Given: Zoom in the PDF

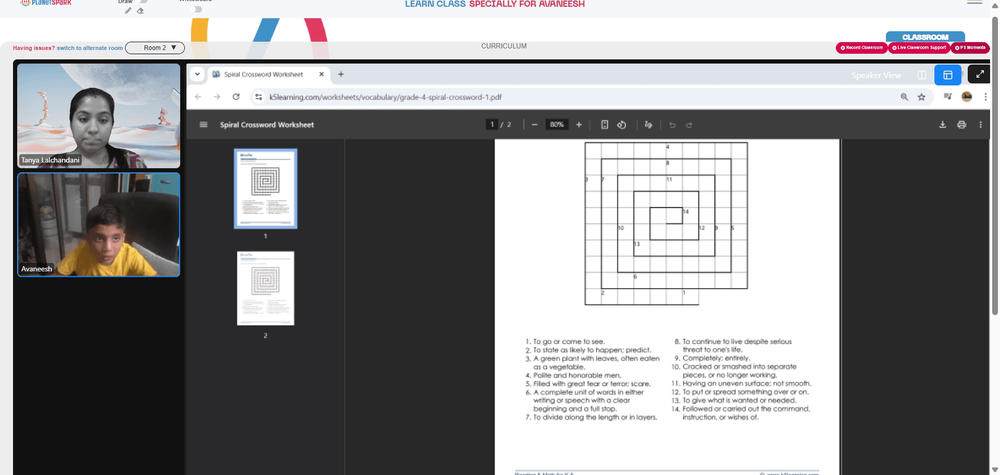Looking at the screenshot, I should click(579, 125).
